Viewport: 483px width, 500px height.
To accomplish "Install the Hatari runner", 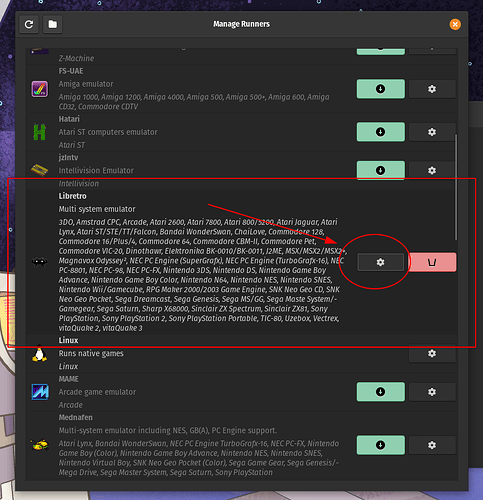I will pos(381,132).
